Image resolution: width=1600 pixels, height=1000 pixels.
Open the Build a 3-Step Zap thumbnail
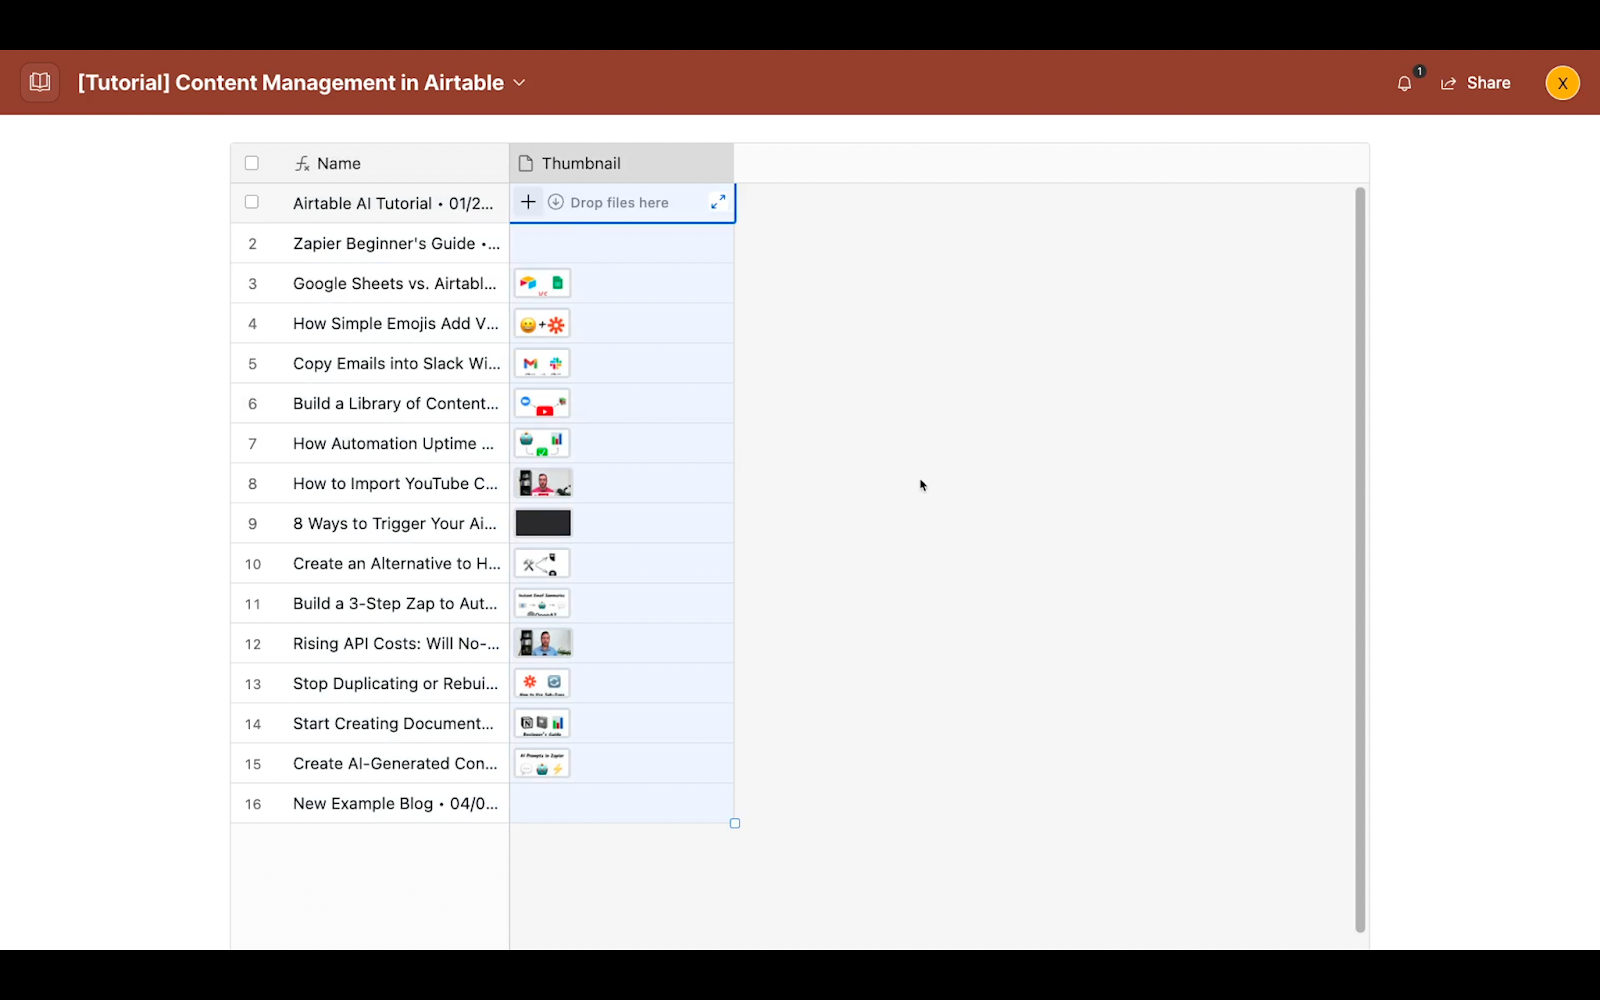point(543,603)
